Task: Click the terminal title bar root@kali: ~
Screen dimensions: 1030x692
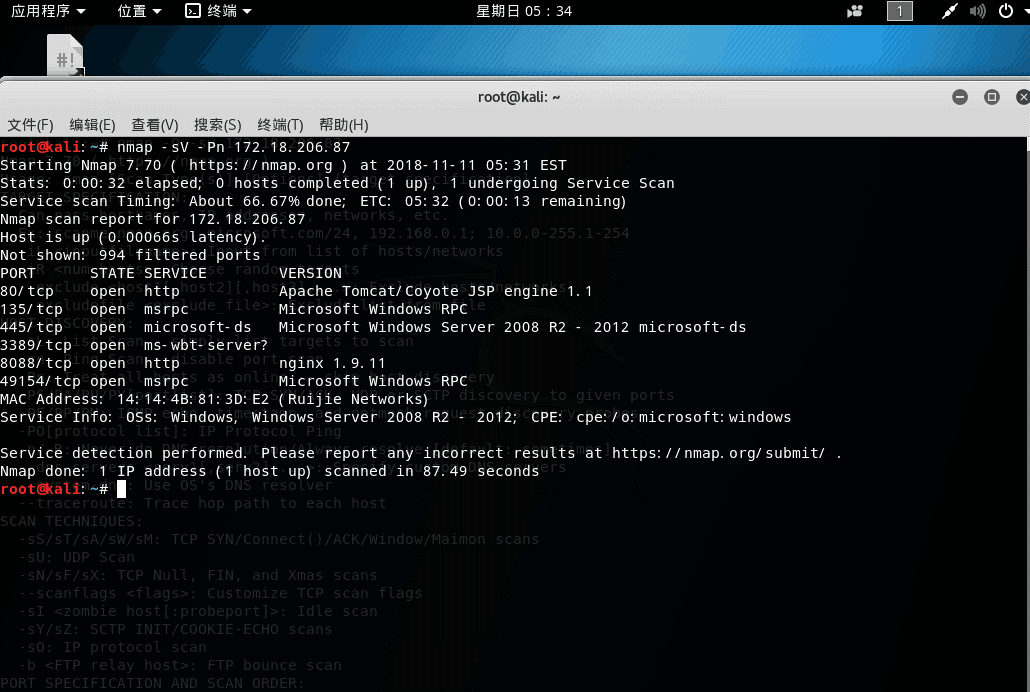Action: 518,97
